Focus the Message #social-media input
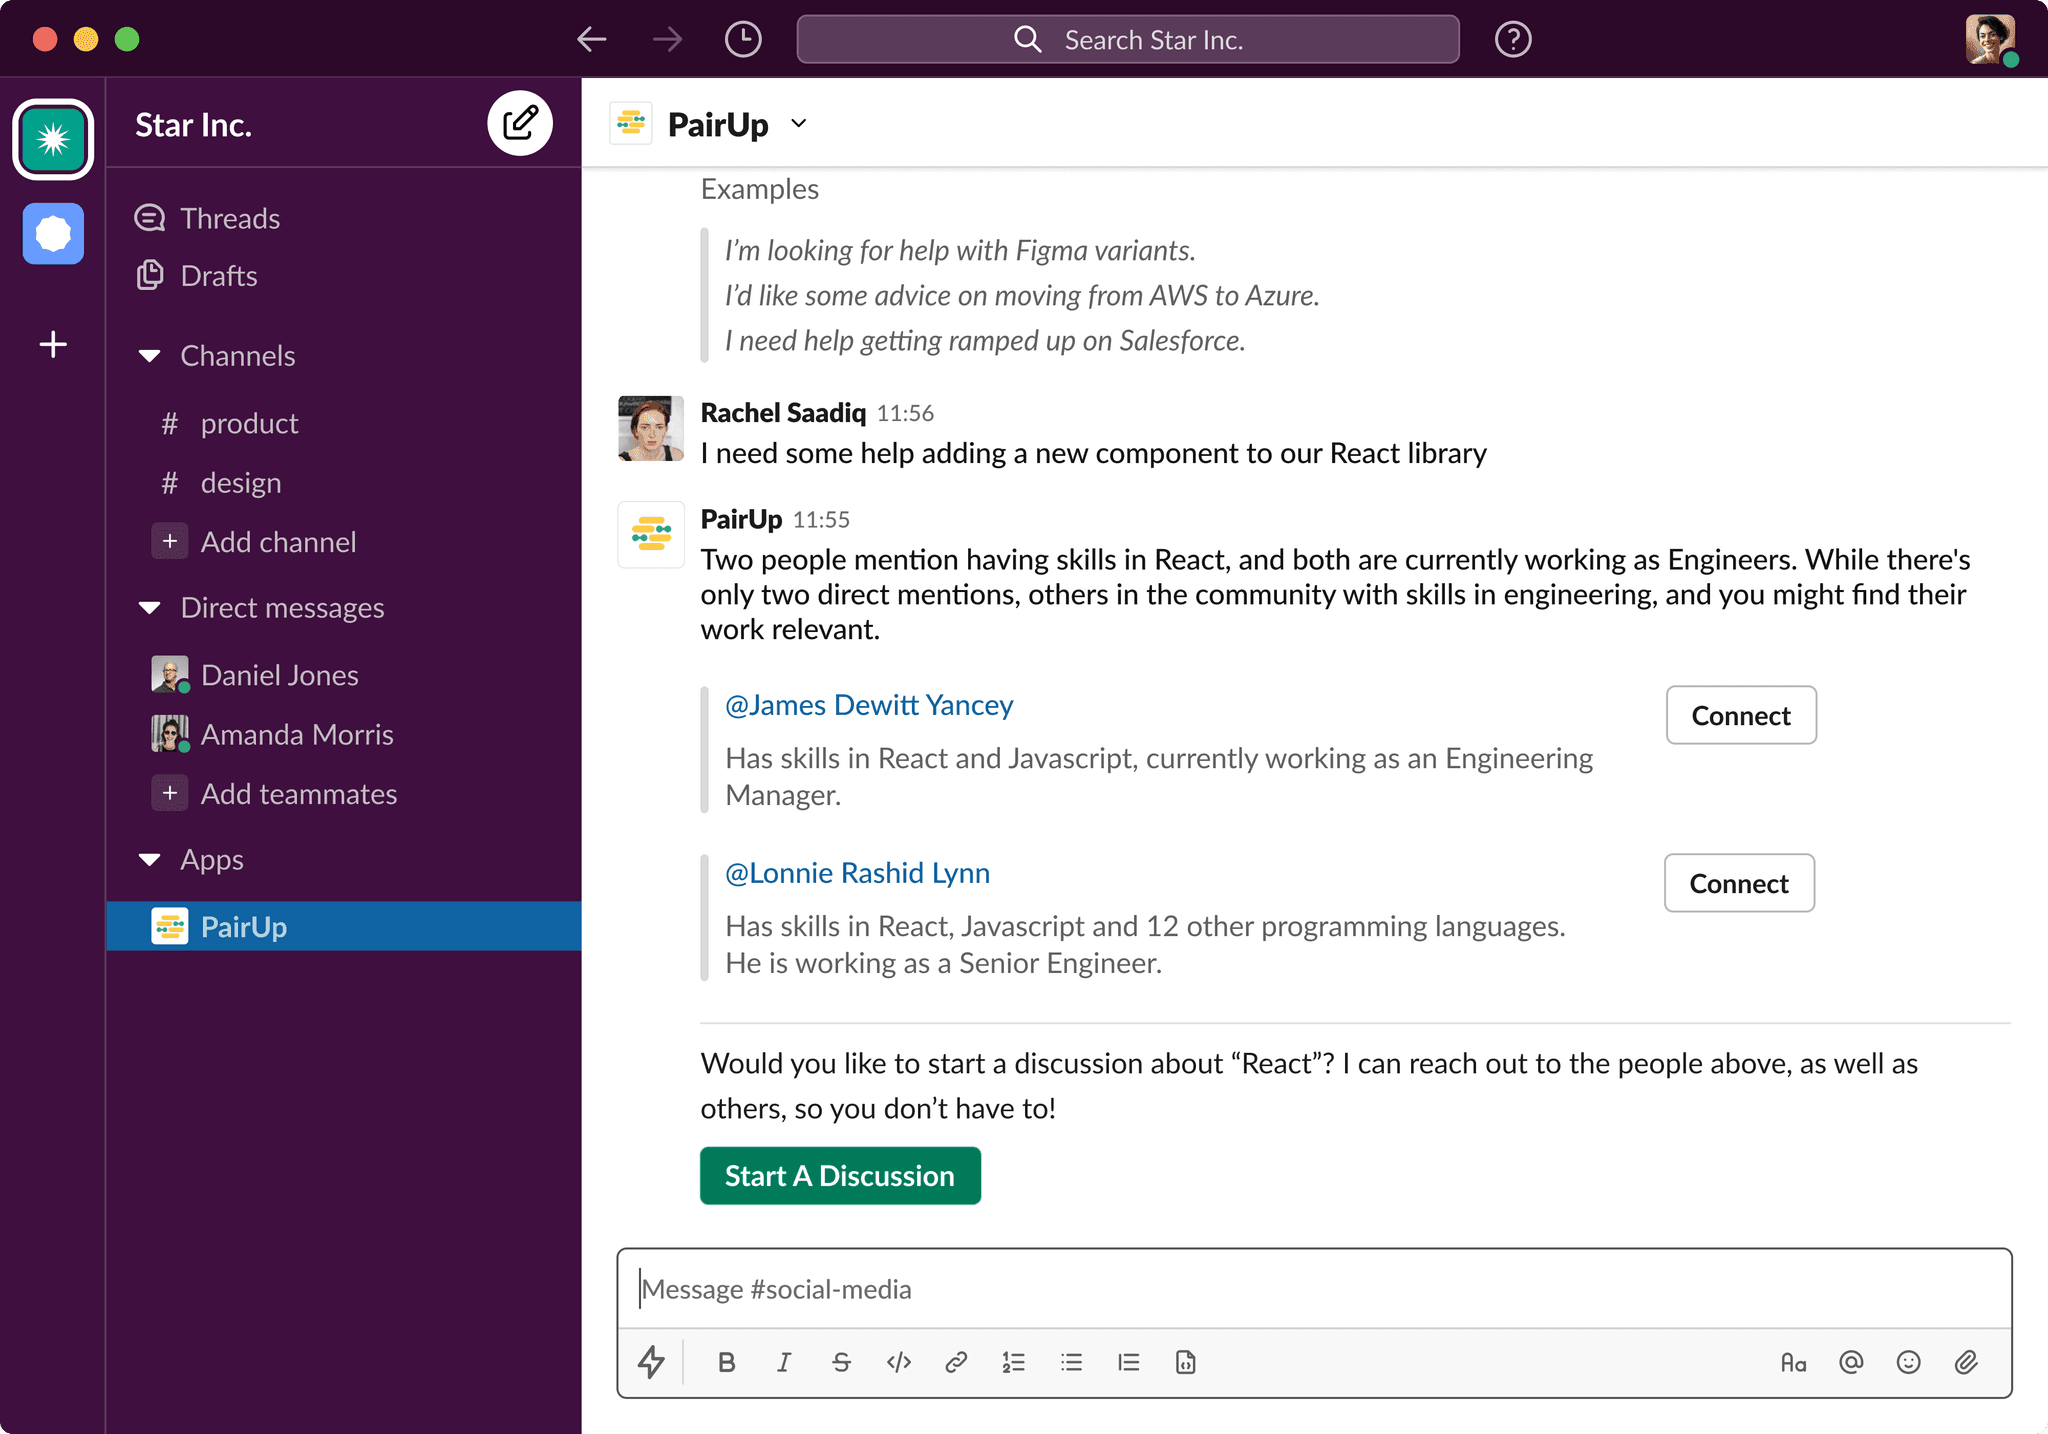Screen dimensions: 2048x1434 1314,1289
